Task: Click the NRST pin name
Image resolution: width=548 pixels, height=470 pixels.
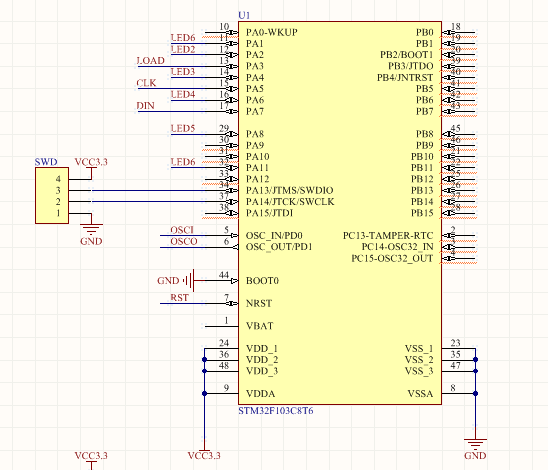Action: click(259, 303)
